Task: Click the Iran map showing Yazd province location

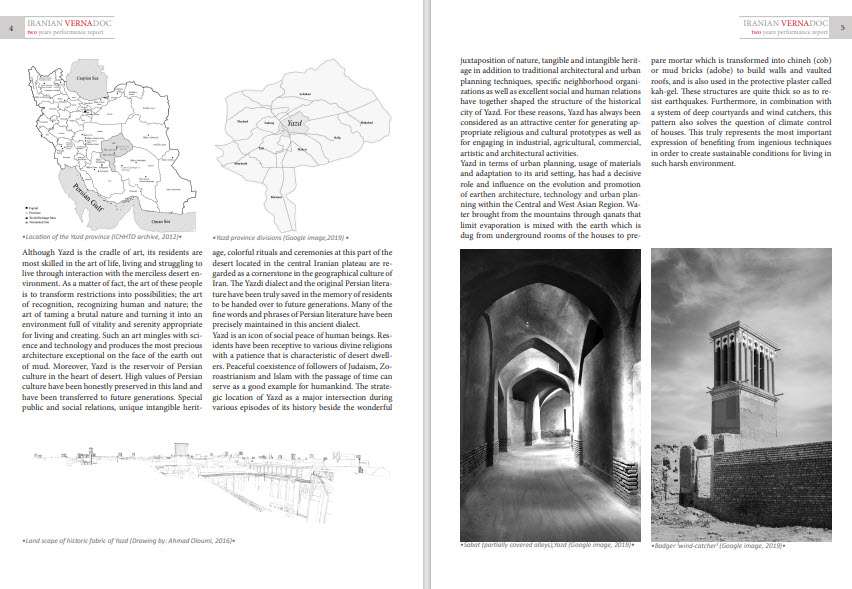Action: [111, 148]
